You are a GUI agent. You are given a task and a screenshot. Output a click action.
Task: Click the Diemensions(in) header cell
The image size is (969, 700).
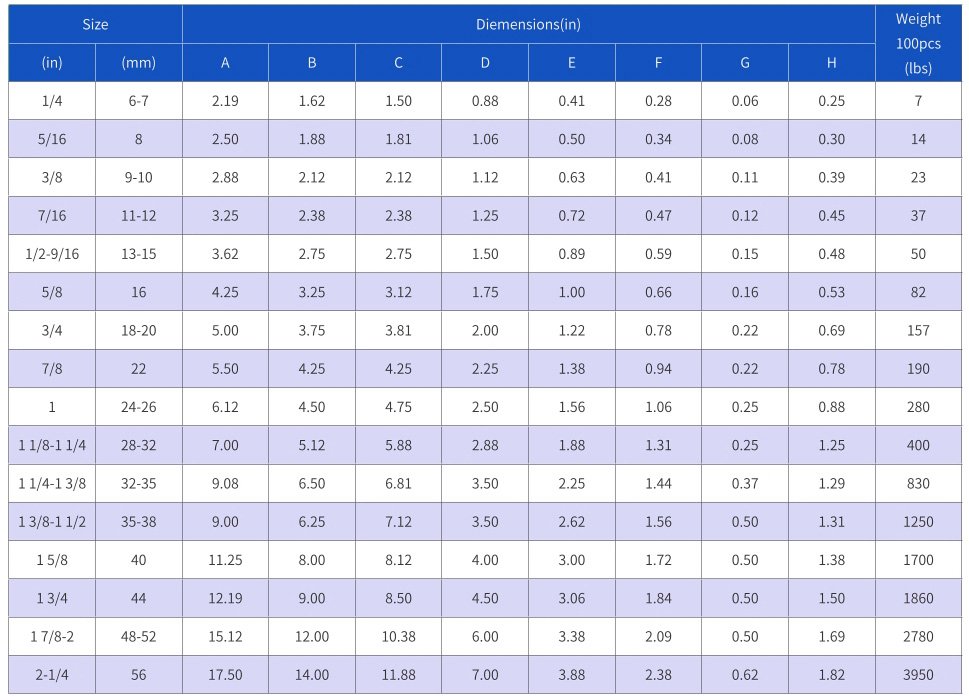pos(528,24)
